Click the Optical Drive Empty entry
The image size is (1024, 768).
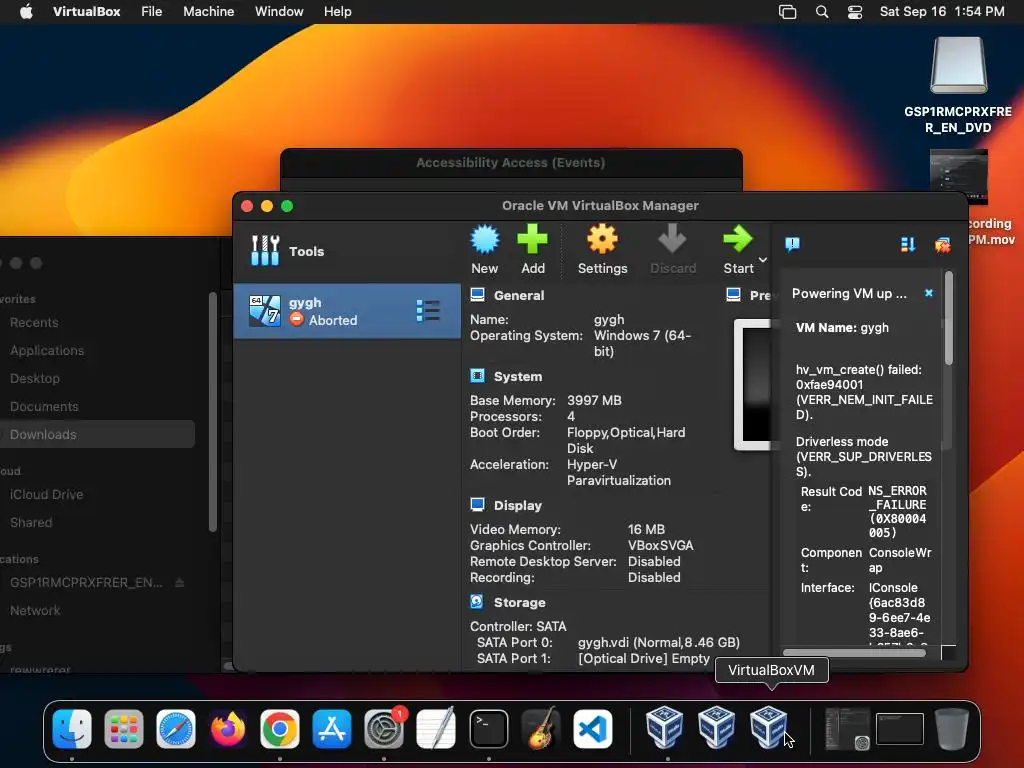pos(643,658)
